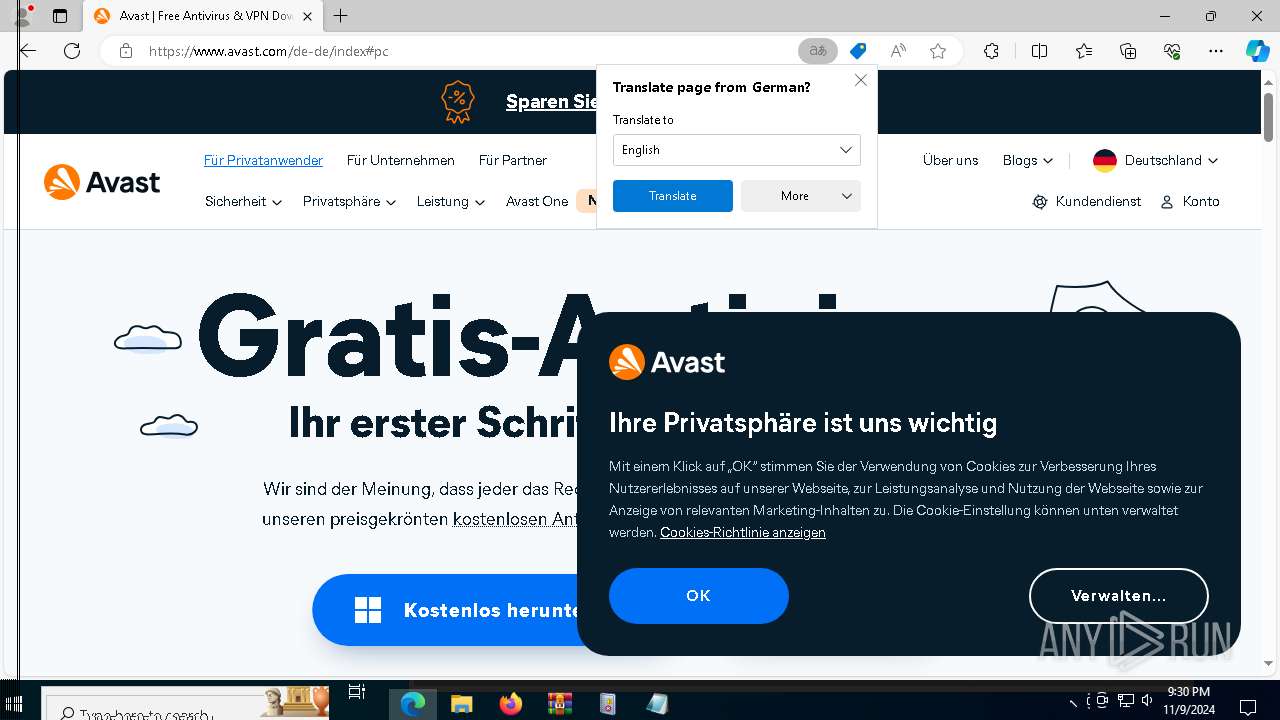Close the Avast browser tab
Screen dimensions: 1280x720
coord(307,16)
